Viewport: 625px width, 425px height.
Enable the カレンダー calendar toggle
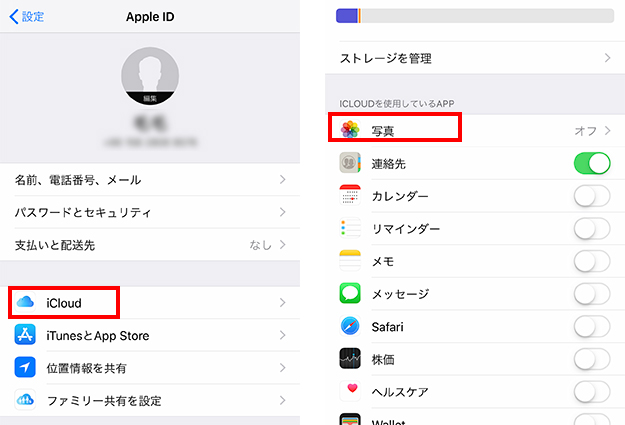[x=592, y=196]
